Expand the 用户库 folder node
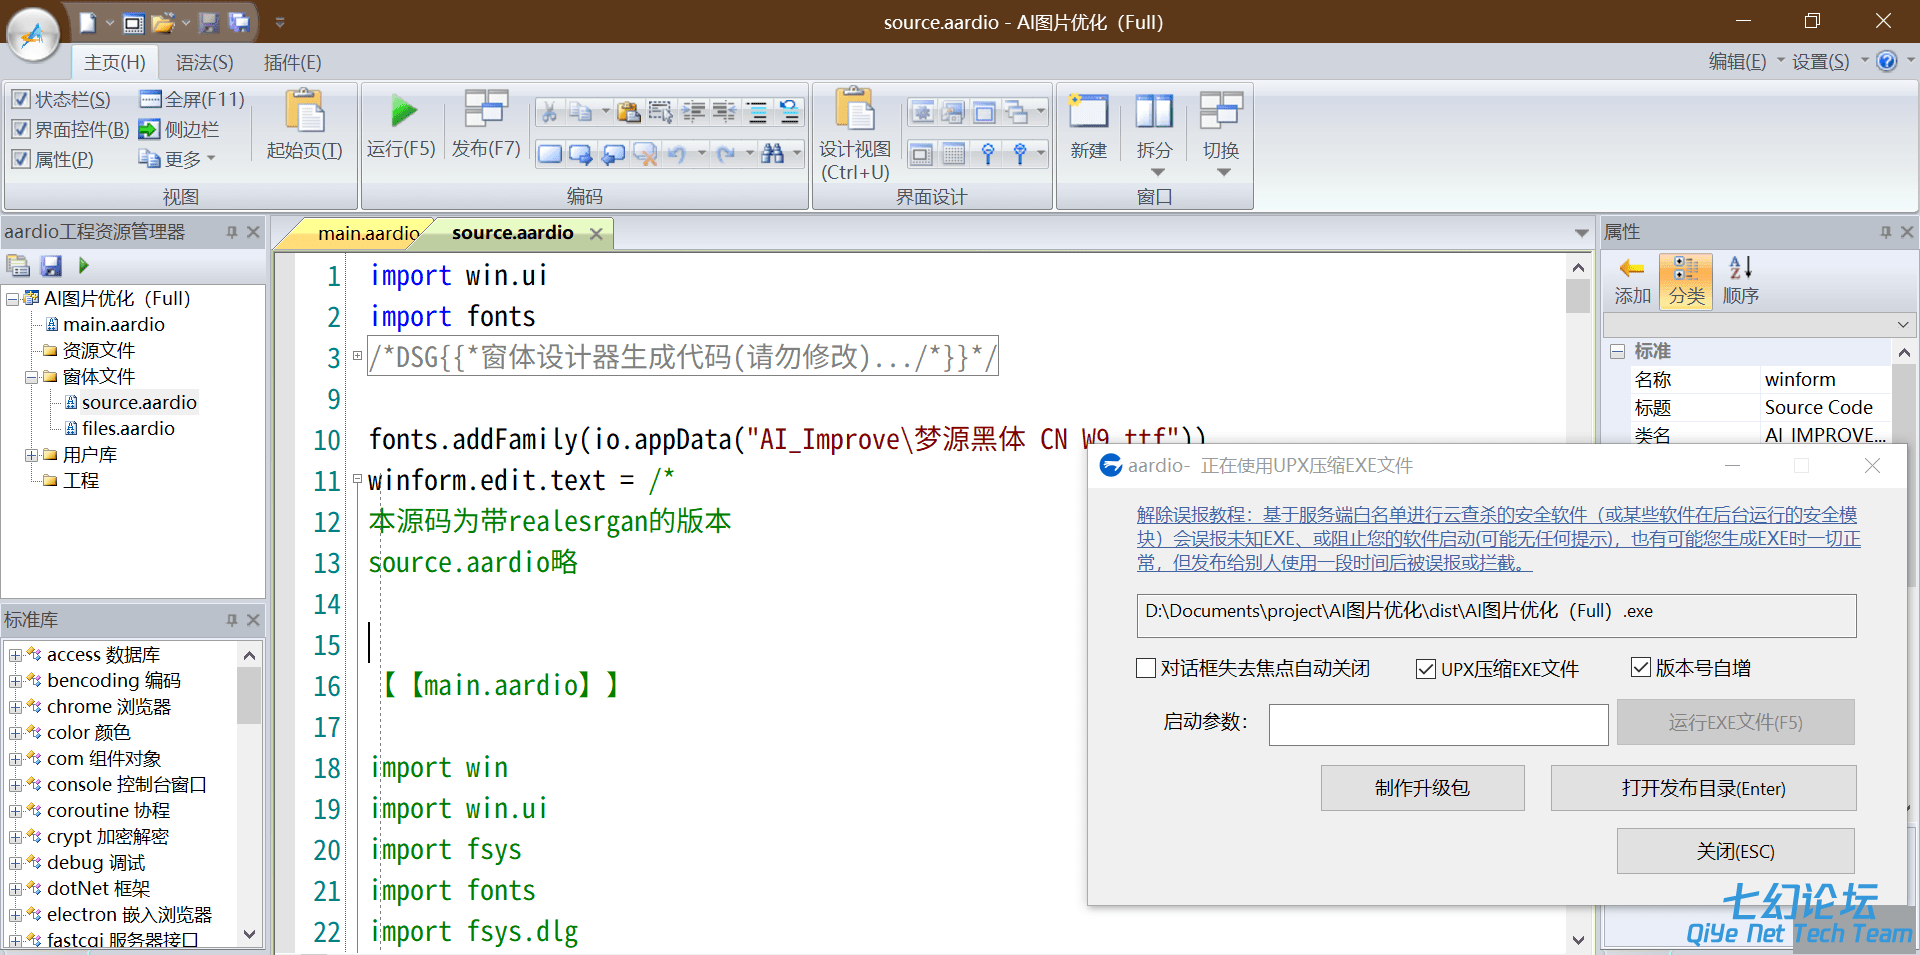This screenshot has height=955, width=1920. click(31, 455)
